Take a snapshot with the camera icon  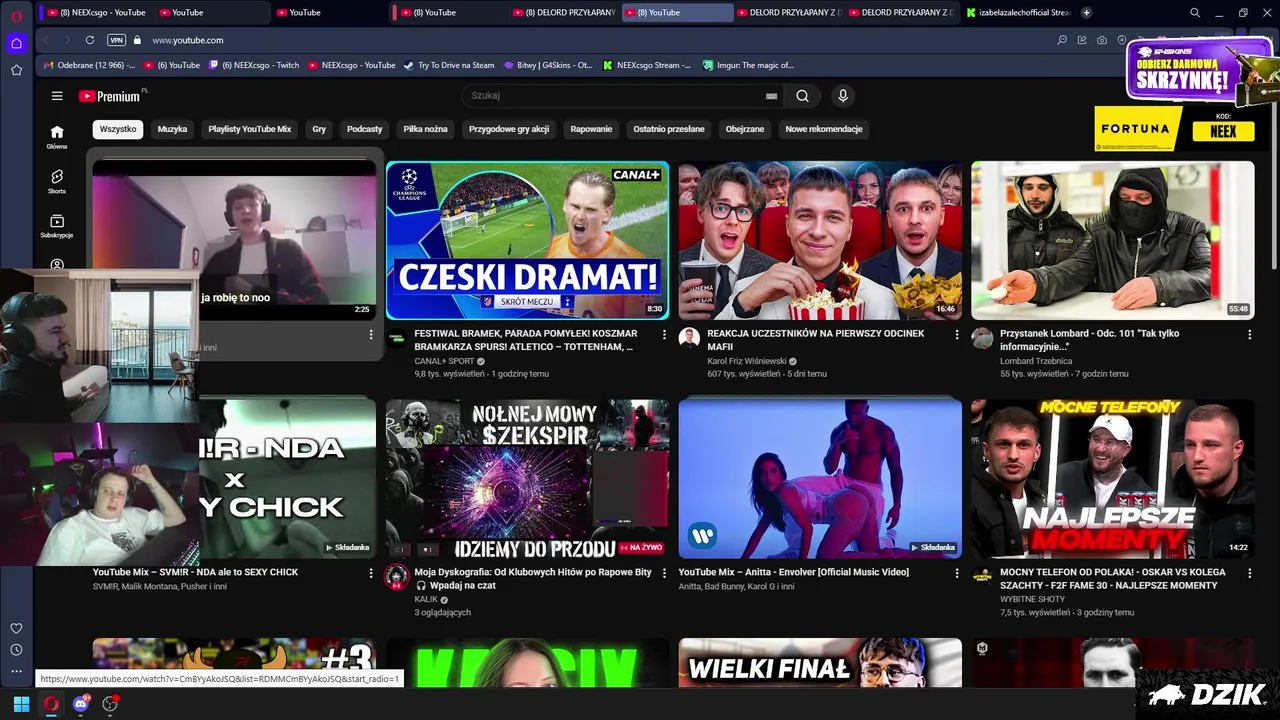(1102, 40)
